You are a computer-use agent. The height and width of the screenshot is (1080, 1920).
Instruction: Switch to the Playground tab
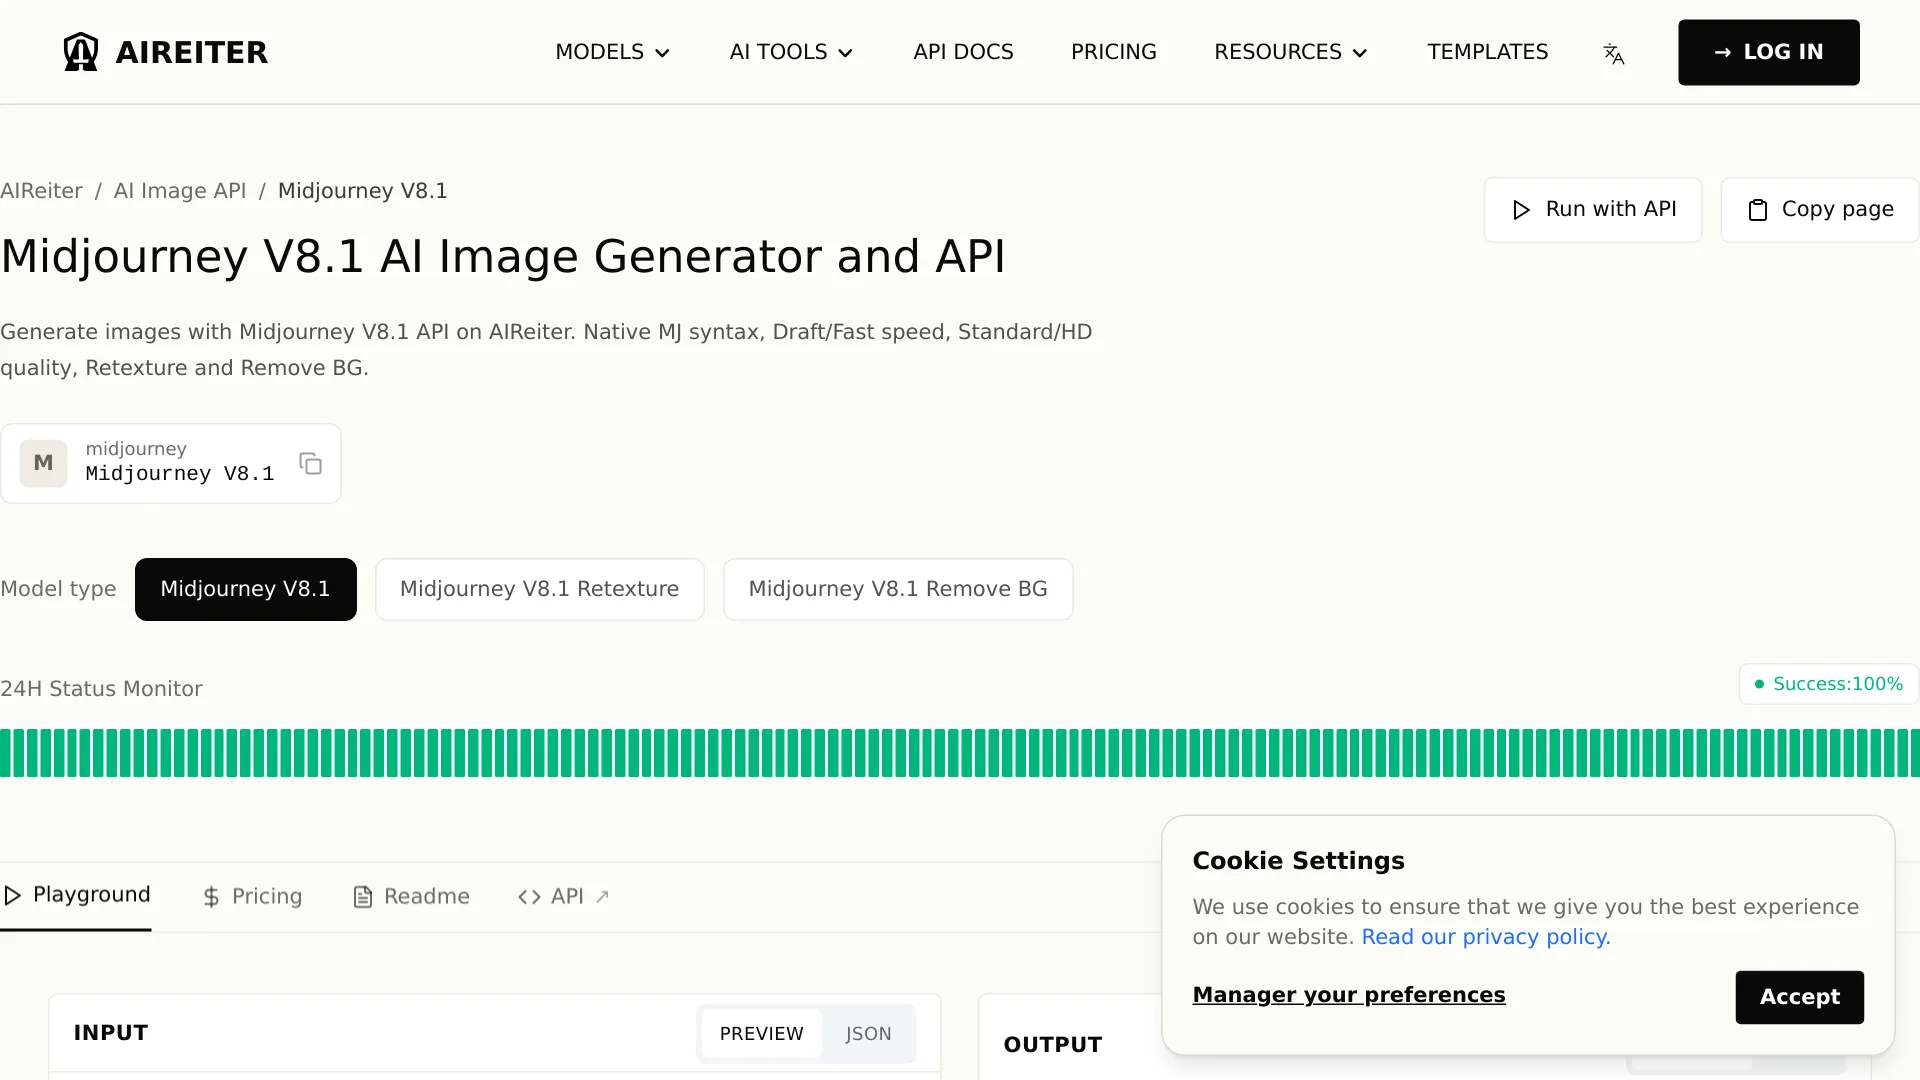(x=76, y=895)
